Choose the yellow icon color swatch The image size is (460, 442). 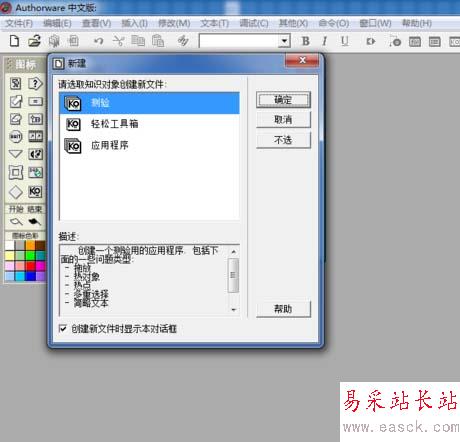coord(9,256)
